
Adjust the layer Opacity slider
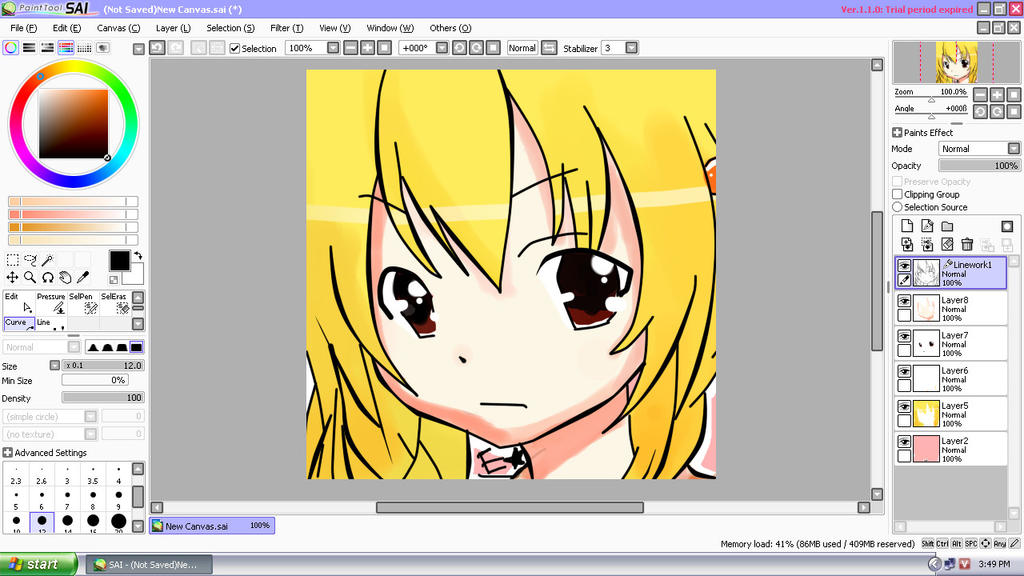point(979,166)
